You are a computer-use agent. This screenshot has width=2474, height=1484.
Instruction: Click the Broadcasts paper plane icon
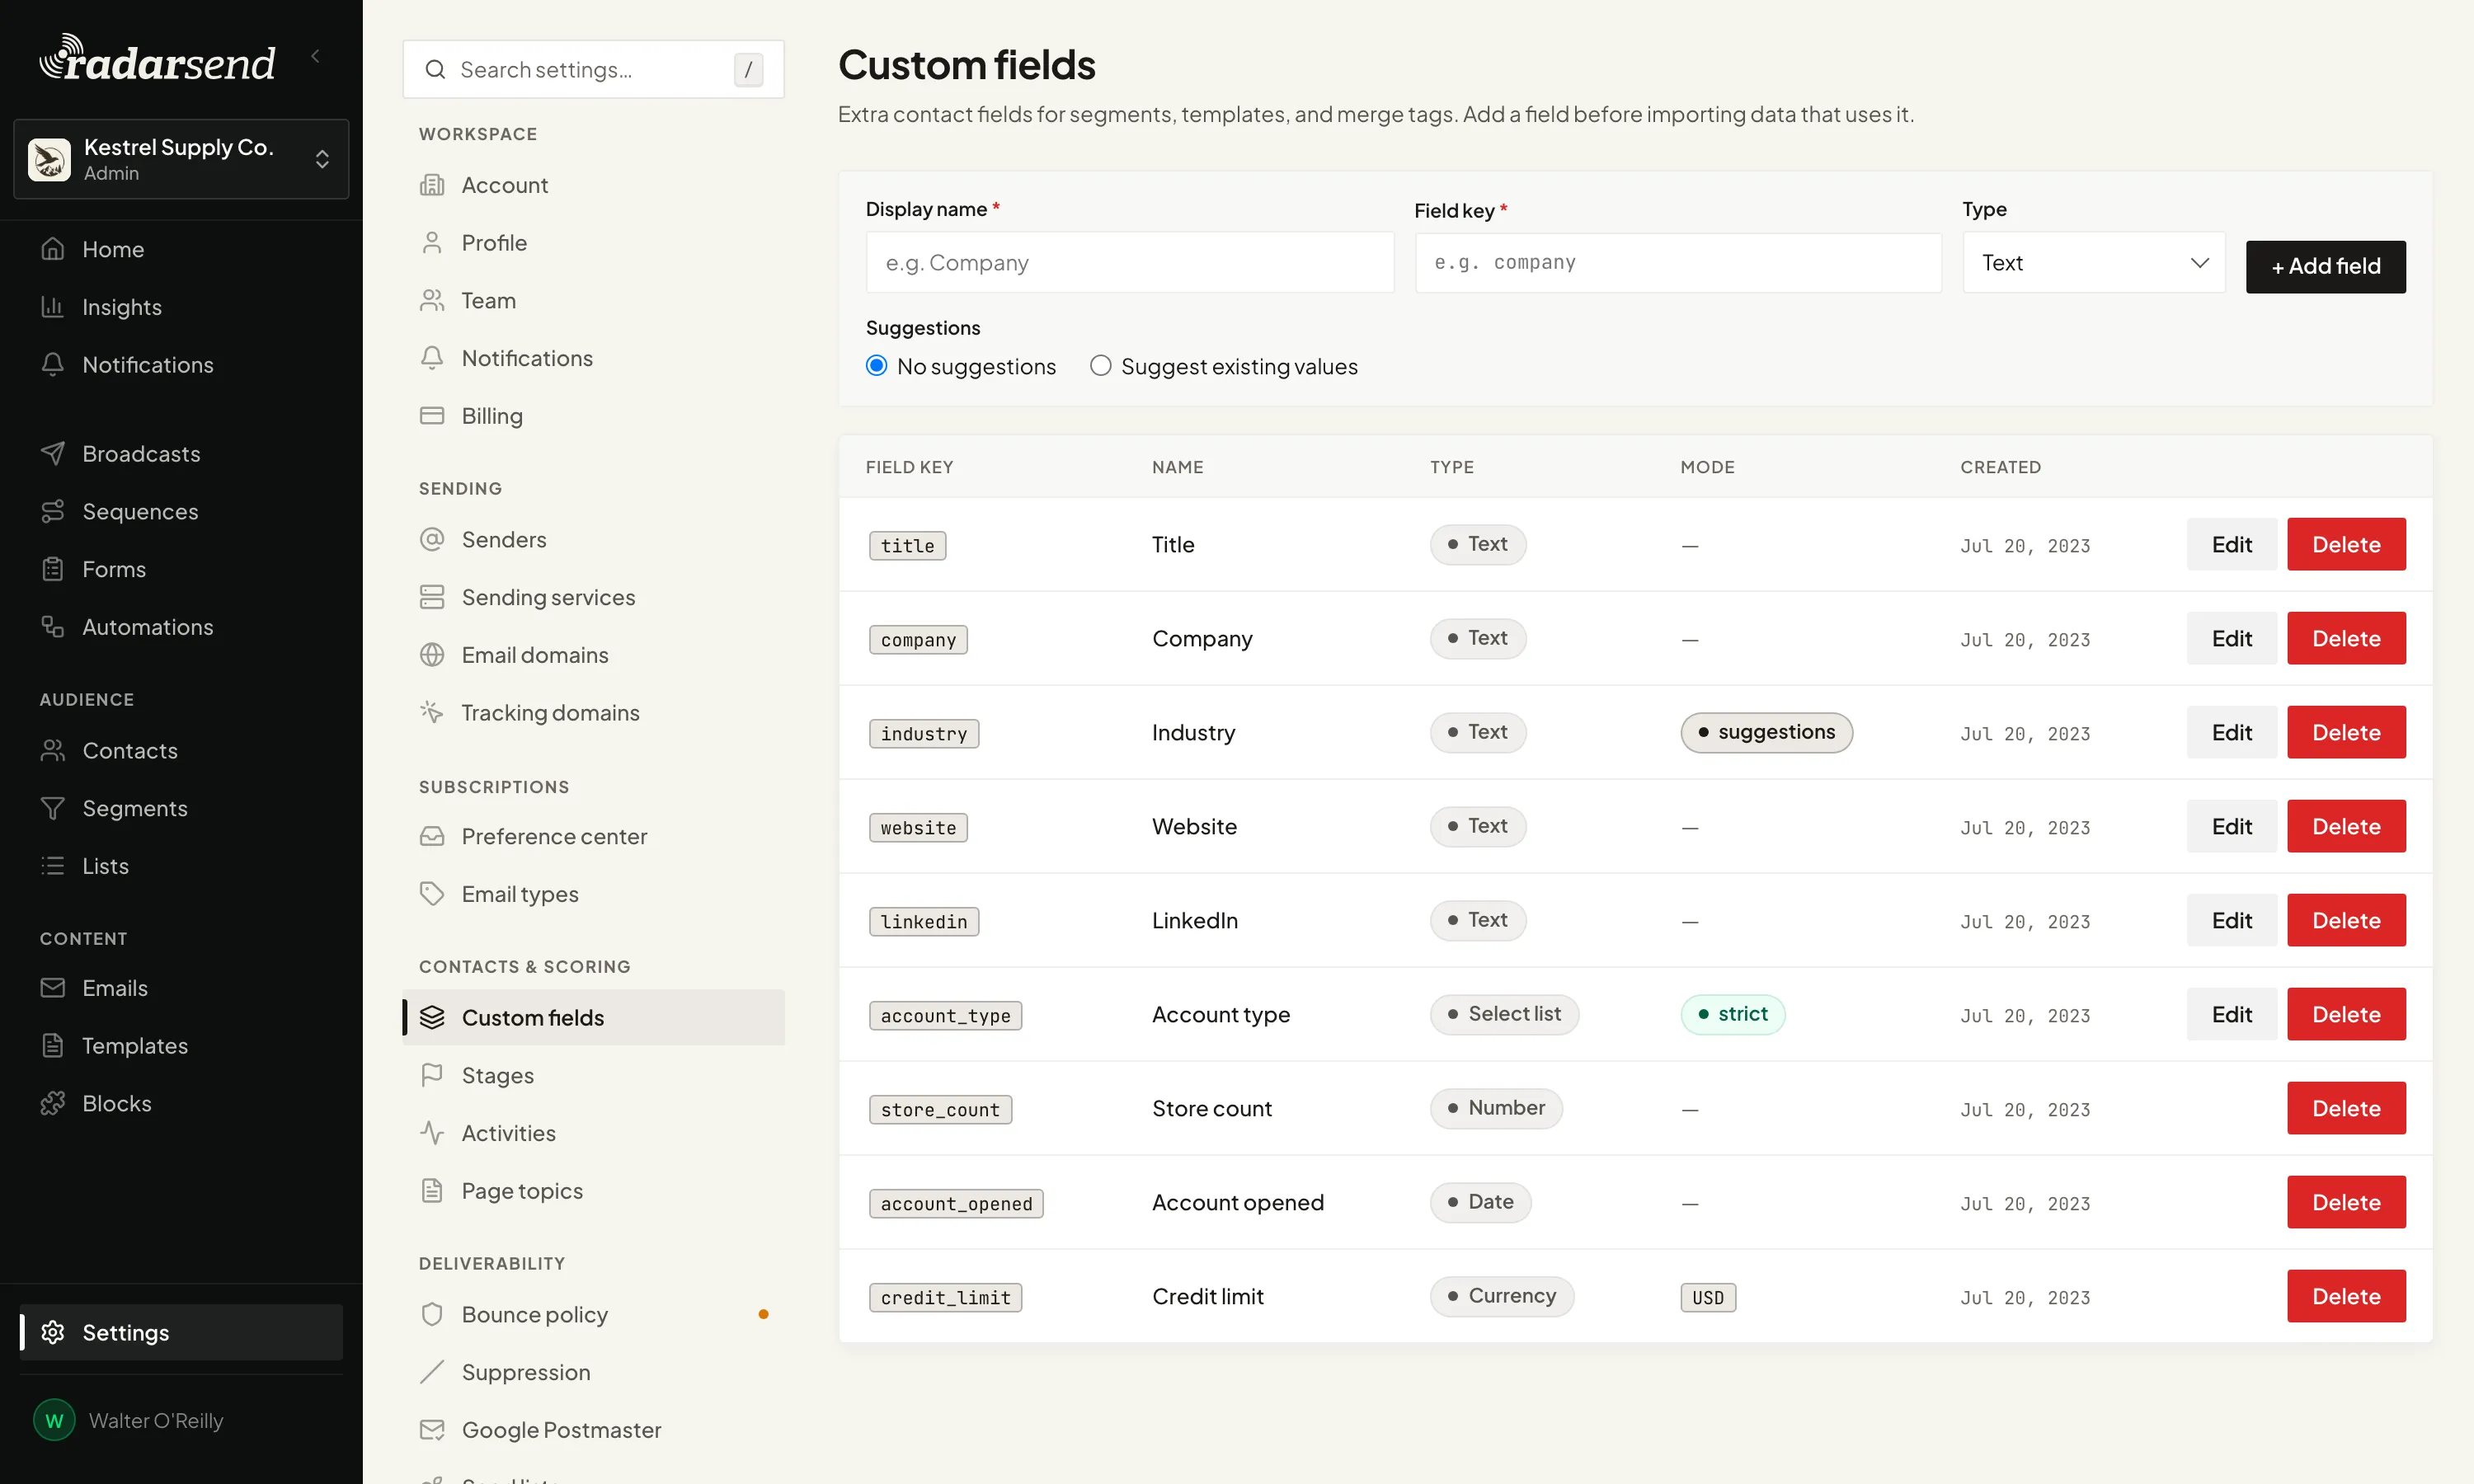(53, 453)
